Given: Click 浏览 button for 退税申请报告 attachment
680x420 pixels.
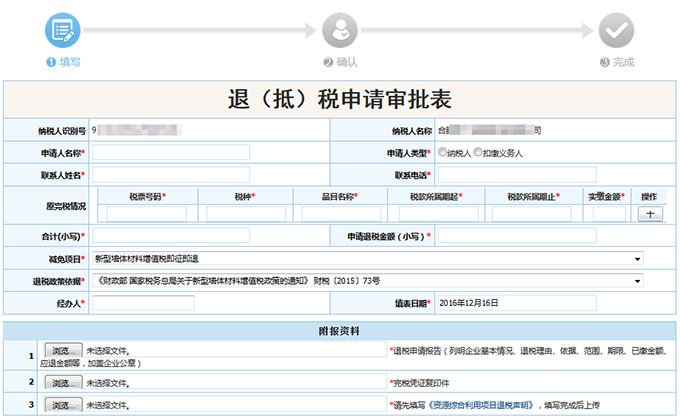Looking at the screenshot, I should (x=64, y=352).
